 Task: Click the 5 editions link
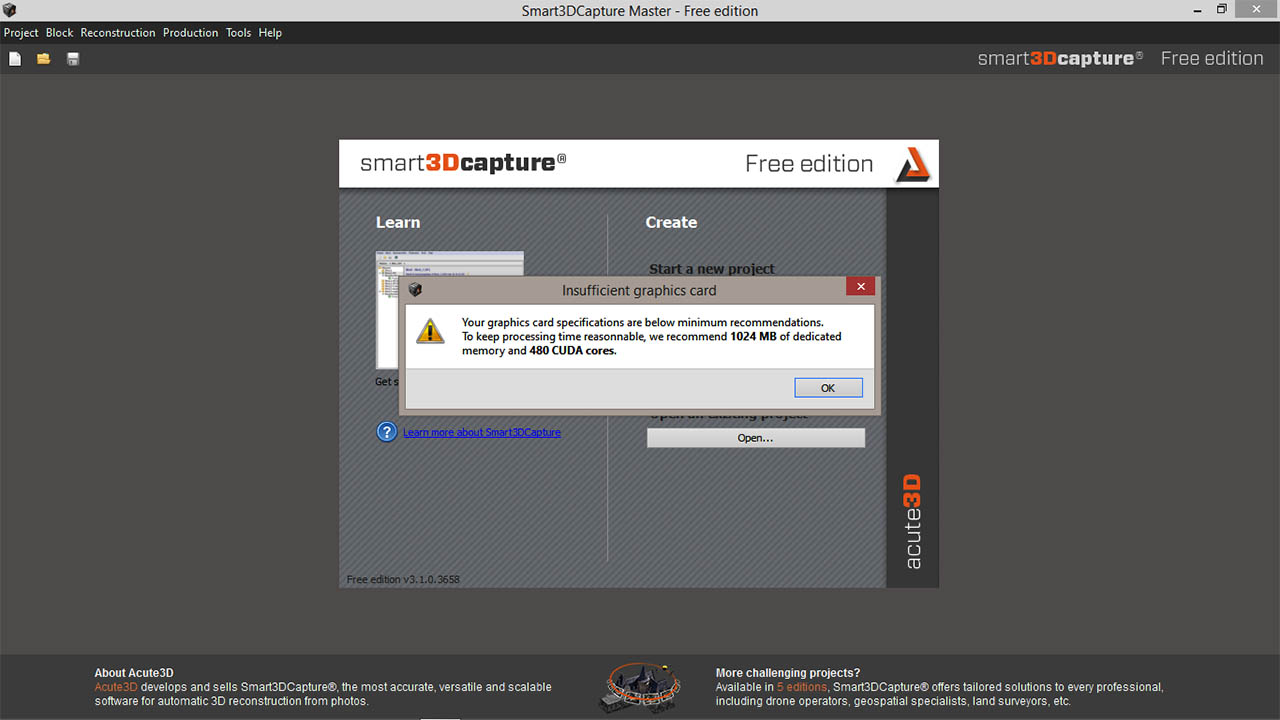tap(802, 687)
